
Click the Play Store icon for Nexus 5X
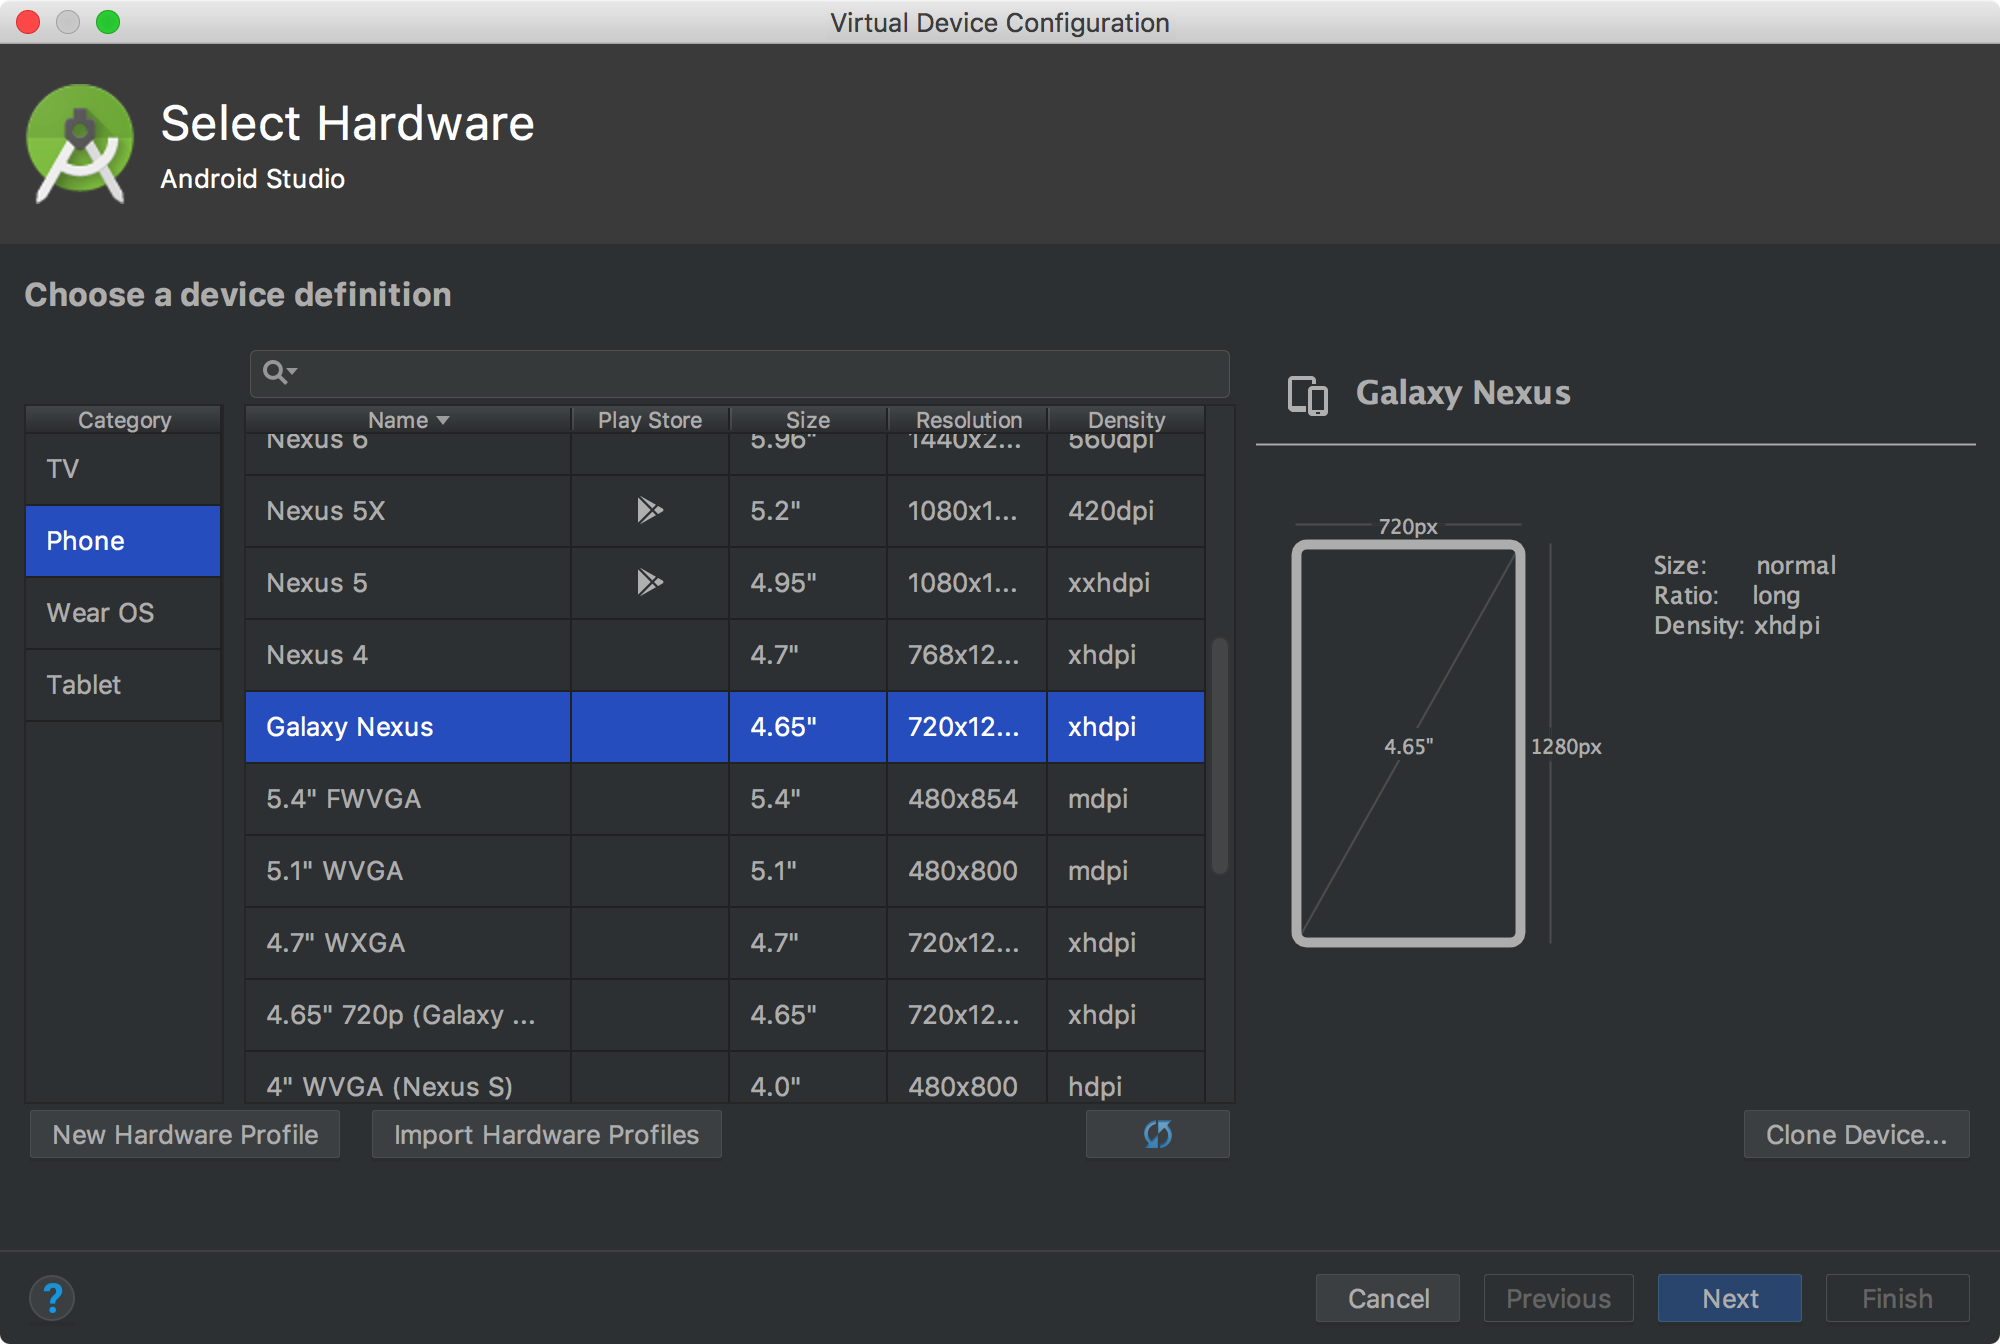click(x=650, y=510)
